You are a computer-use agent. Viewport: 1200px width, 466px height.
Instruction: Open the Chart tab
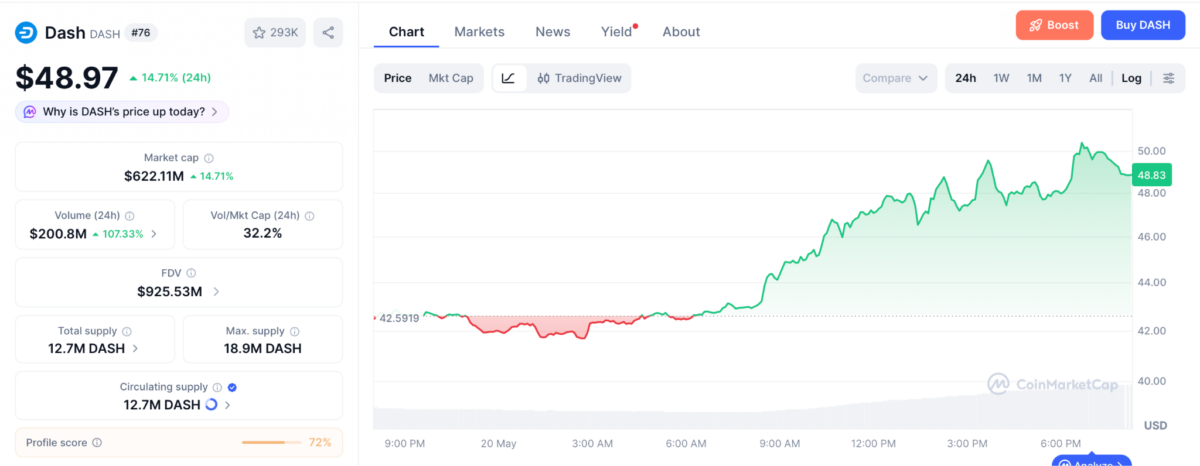pos(407,32)
